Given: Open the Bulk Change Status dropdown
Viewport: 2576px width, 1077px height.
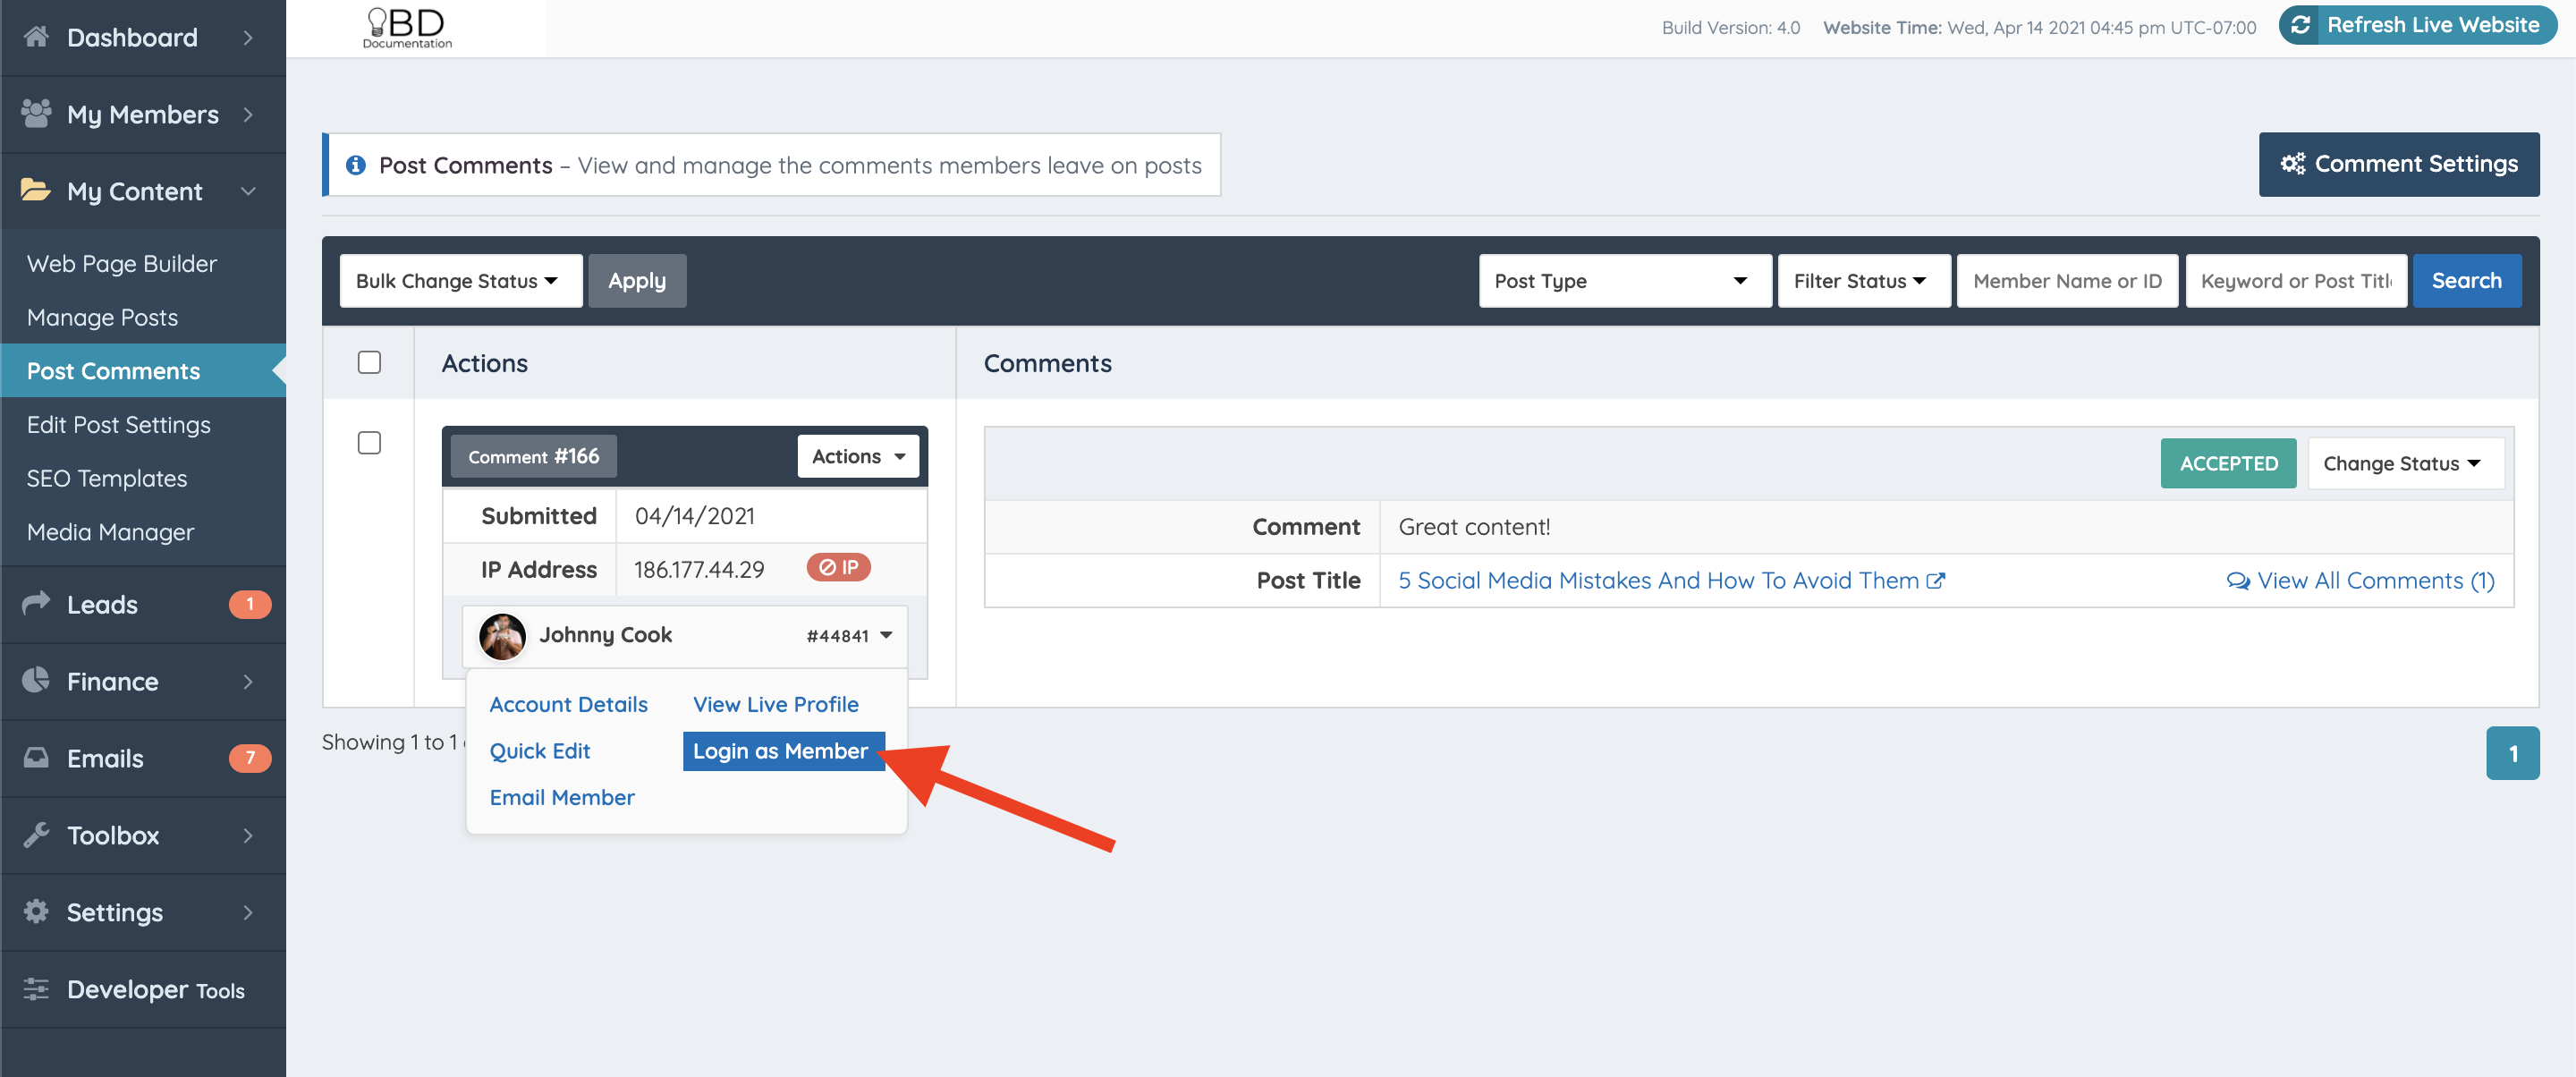Looking at the screenshot, I should pos(460,281).
